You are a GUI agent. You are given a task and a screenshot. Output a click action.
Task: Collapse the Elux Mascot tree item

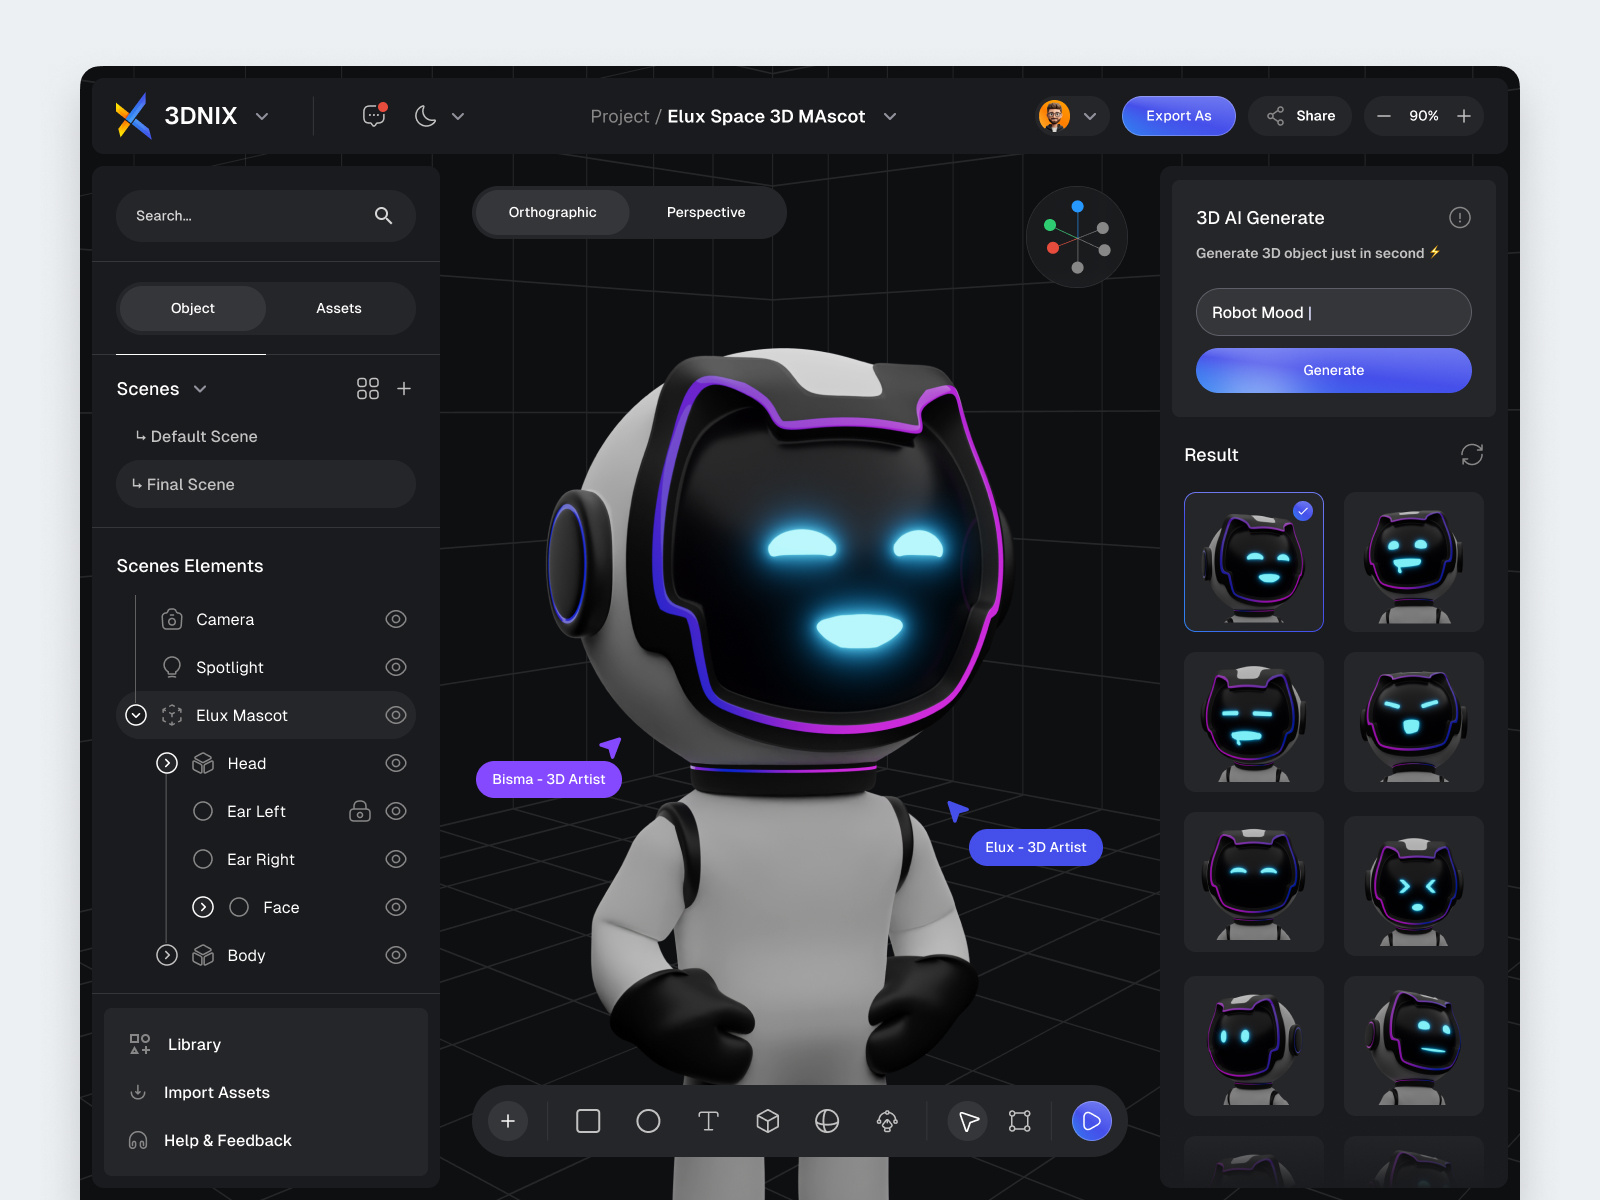(136, 715)
